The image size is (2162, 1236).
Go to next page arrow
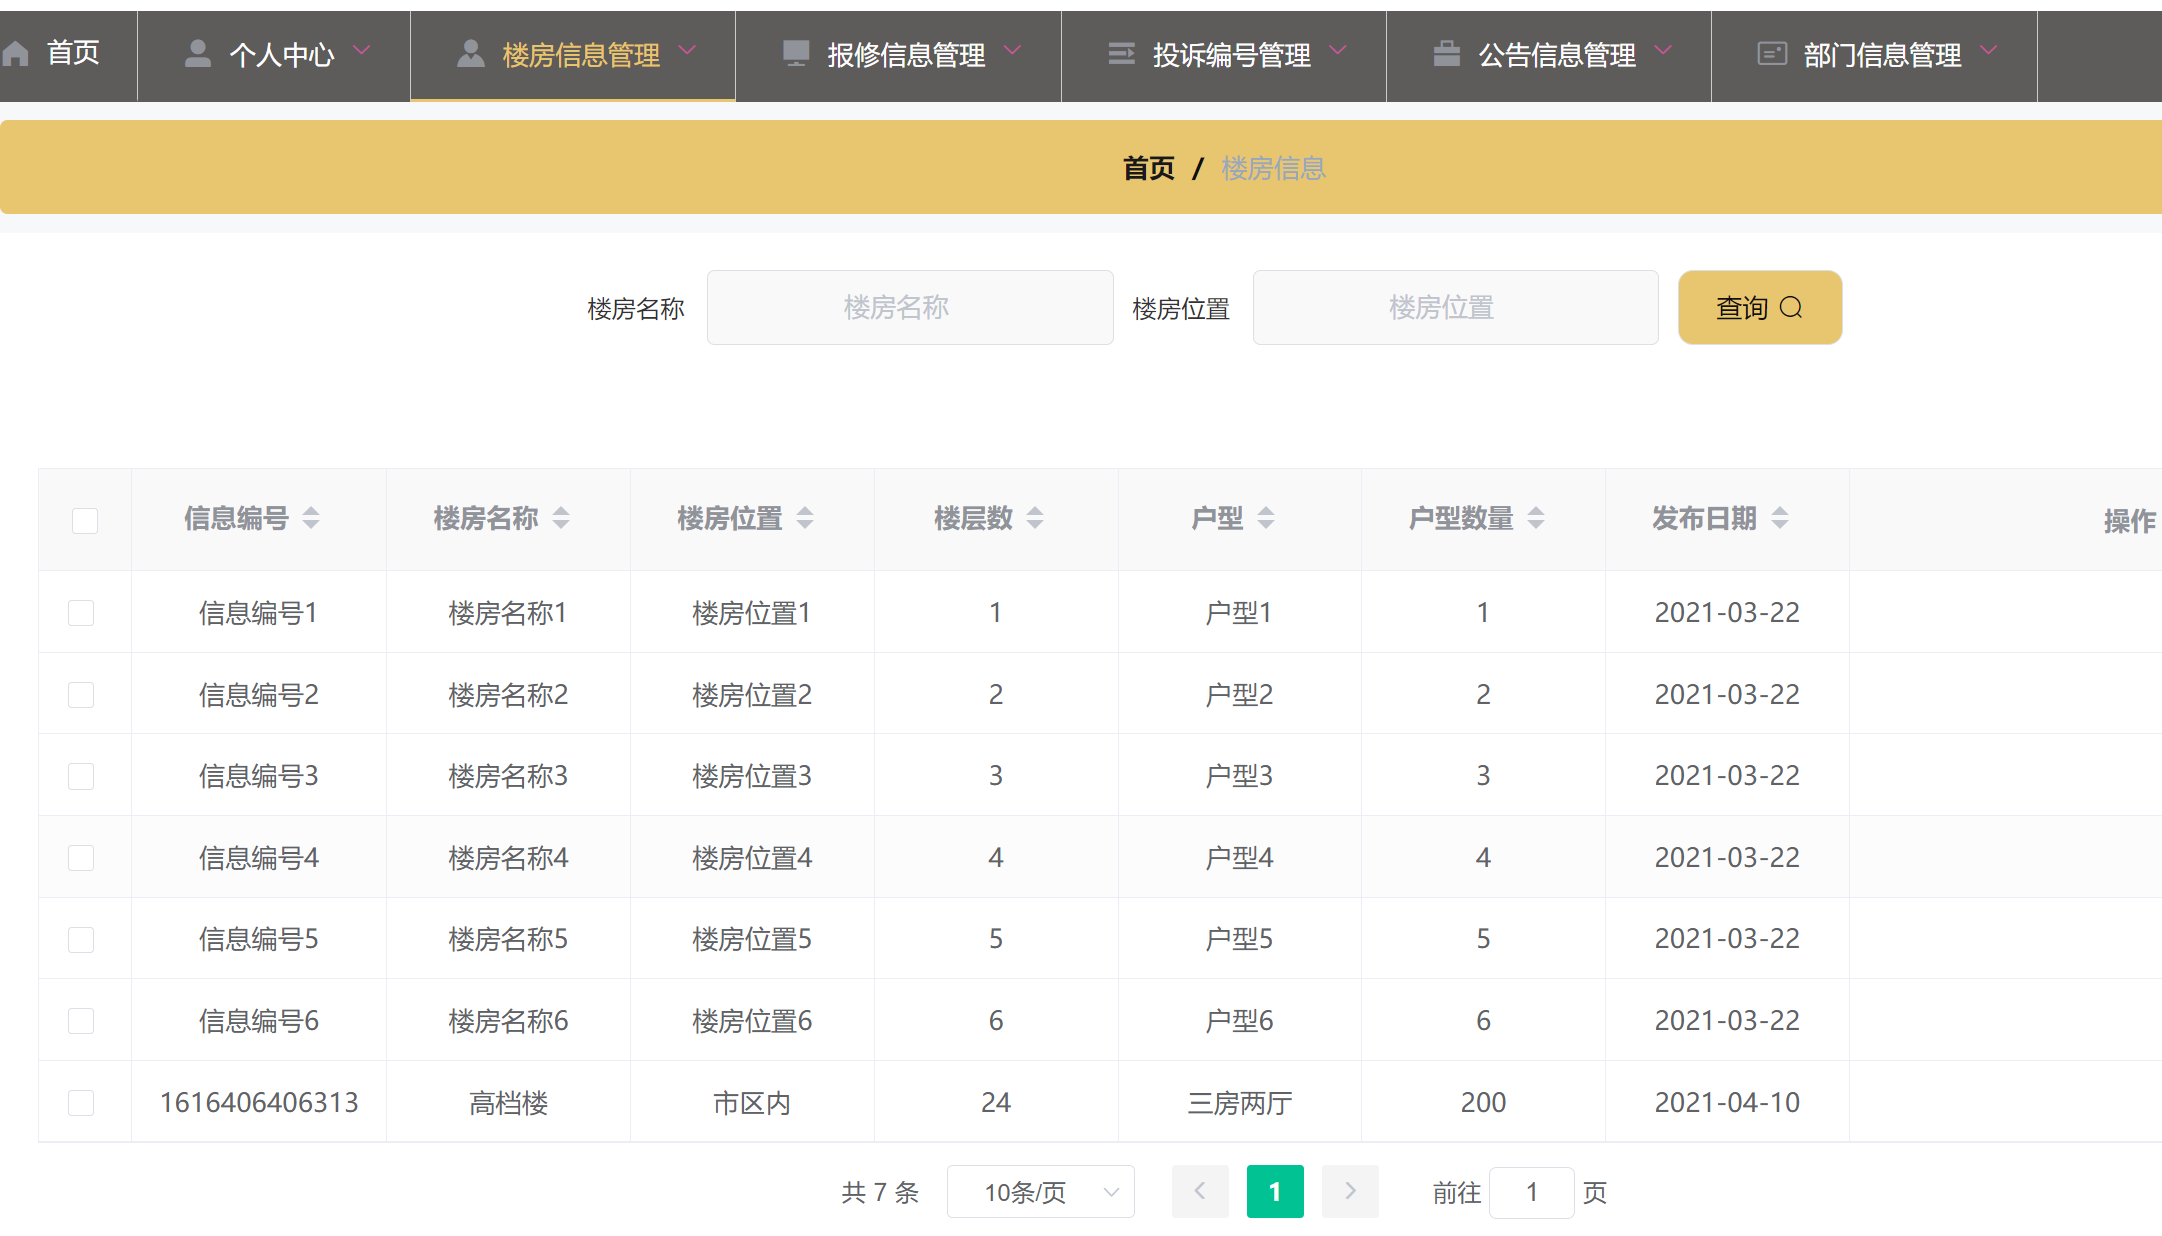point(1350,1191)
